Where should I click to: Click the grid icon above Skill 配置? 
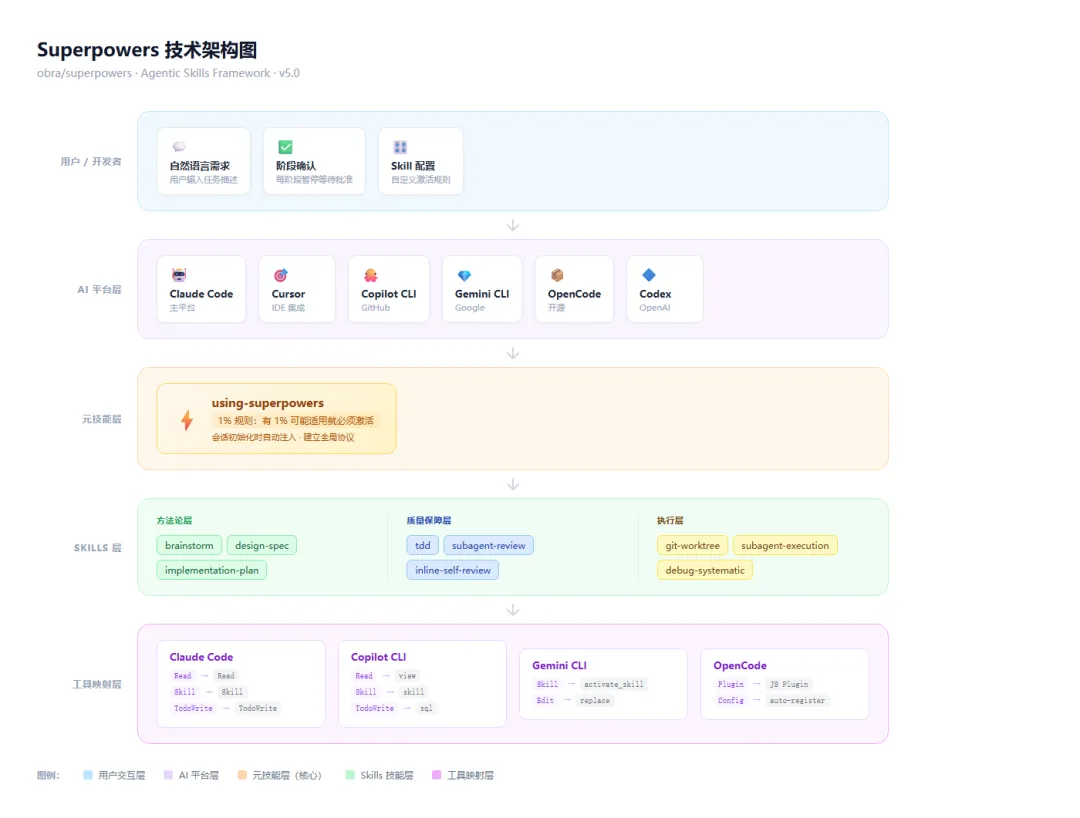click(x=400, y=147)
